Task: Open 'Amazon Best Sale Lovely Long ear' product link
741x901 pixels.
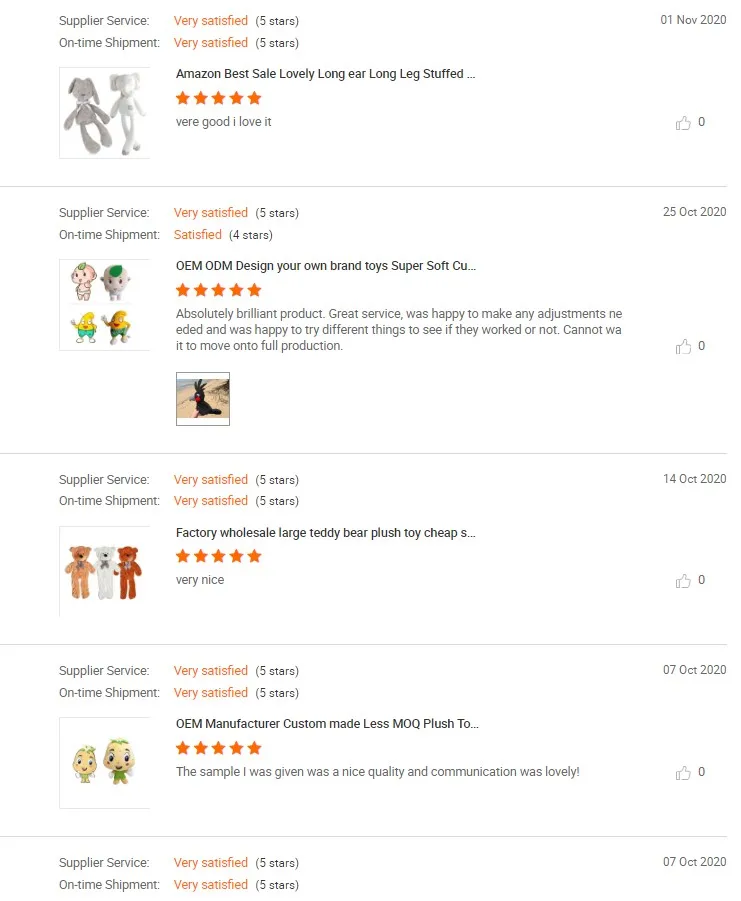Action: 325,74
